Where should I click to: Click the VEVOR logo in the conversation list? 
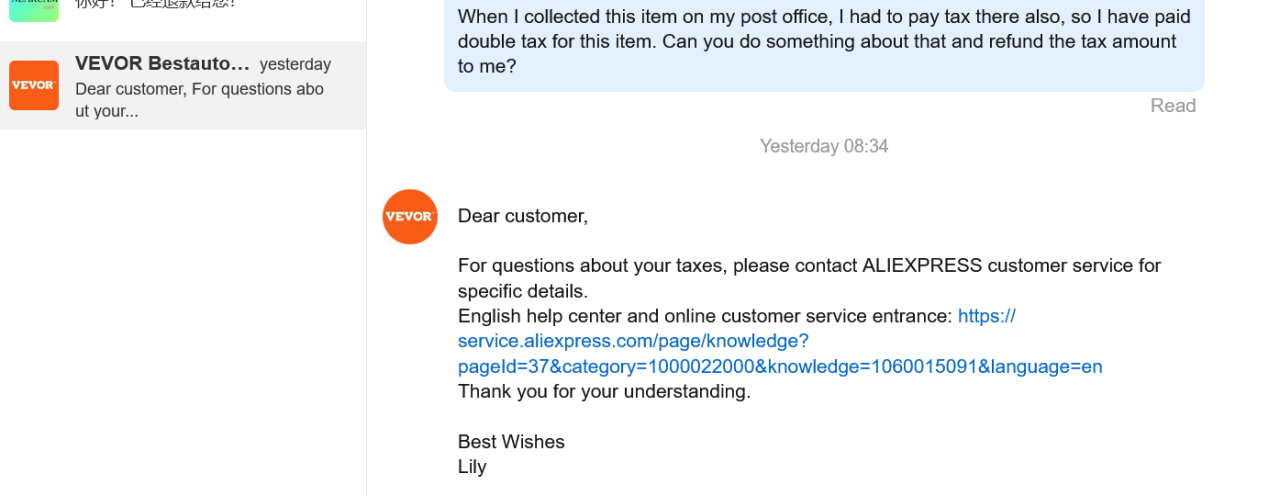point(34,85)
